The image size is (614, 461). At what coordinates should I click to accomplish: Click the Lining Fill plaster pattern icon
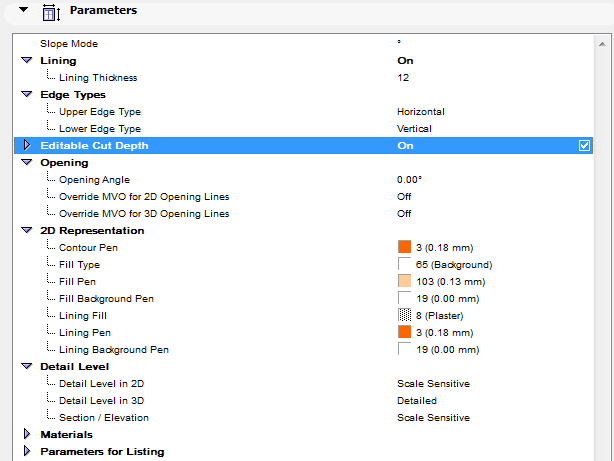pyautogui.click(x=405, y=315)
